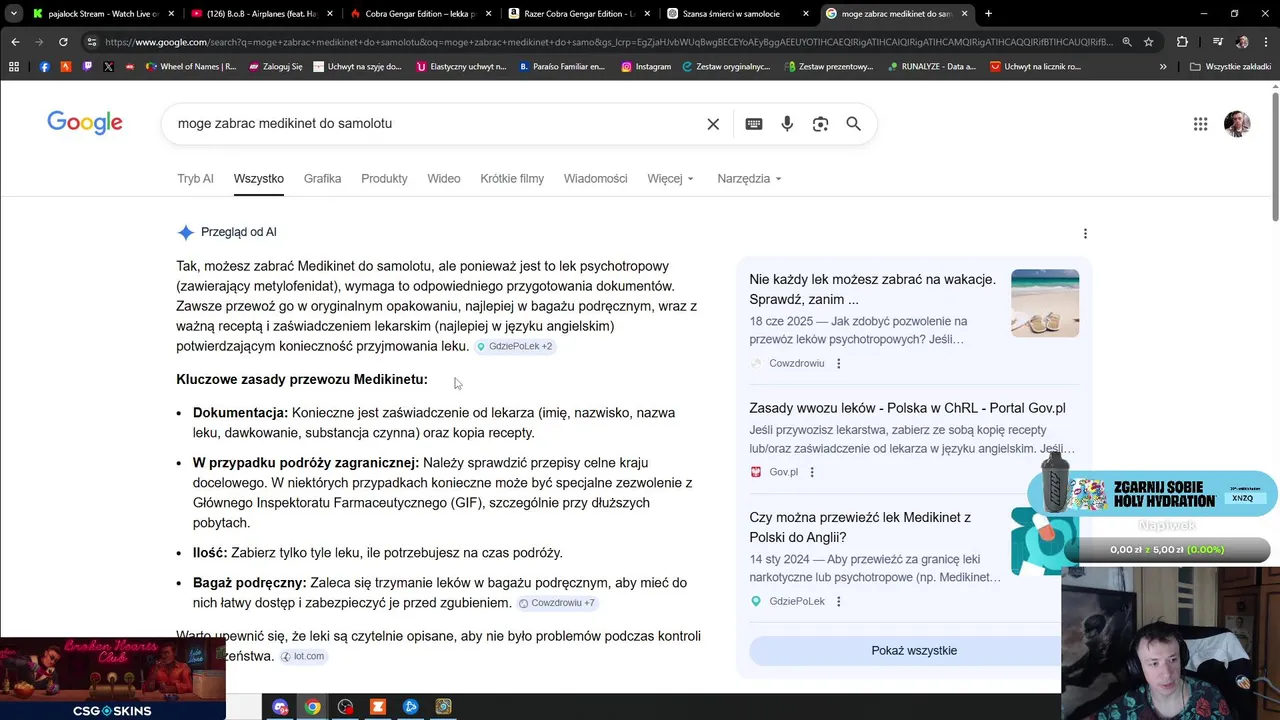Open 'Czy można przewieźć lek Medikinet' result

(860, 527)
